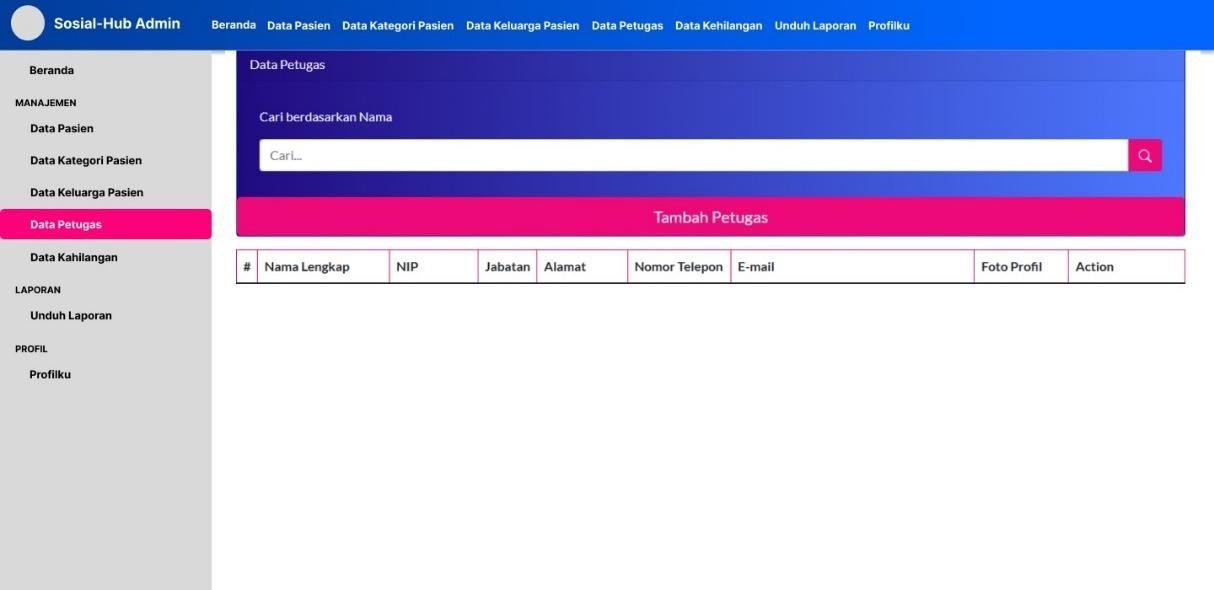The height and width of the screenshot is (590, 1214).
Task: Click highlighted Data Petugas sidebar item
Action: click(66, 225)
